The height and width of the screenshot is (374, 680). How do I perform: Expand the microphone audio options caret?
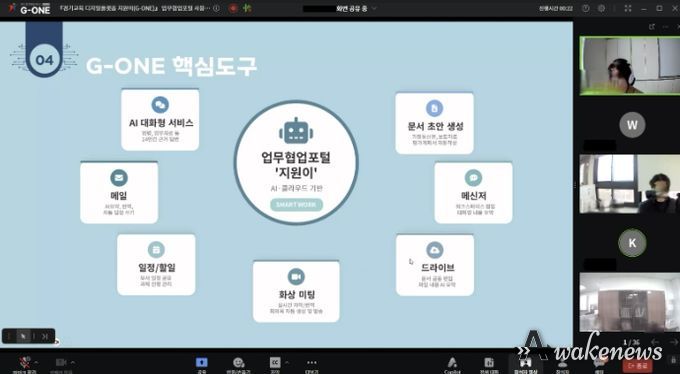[36, 362]
